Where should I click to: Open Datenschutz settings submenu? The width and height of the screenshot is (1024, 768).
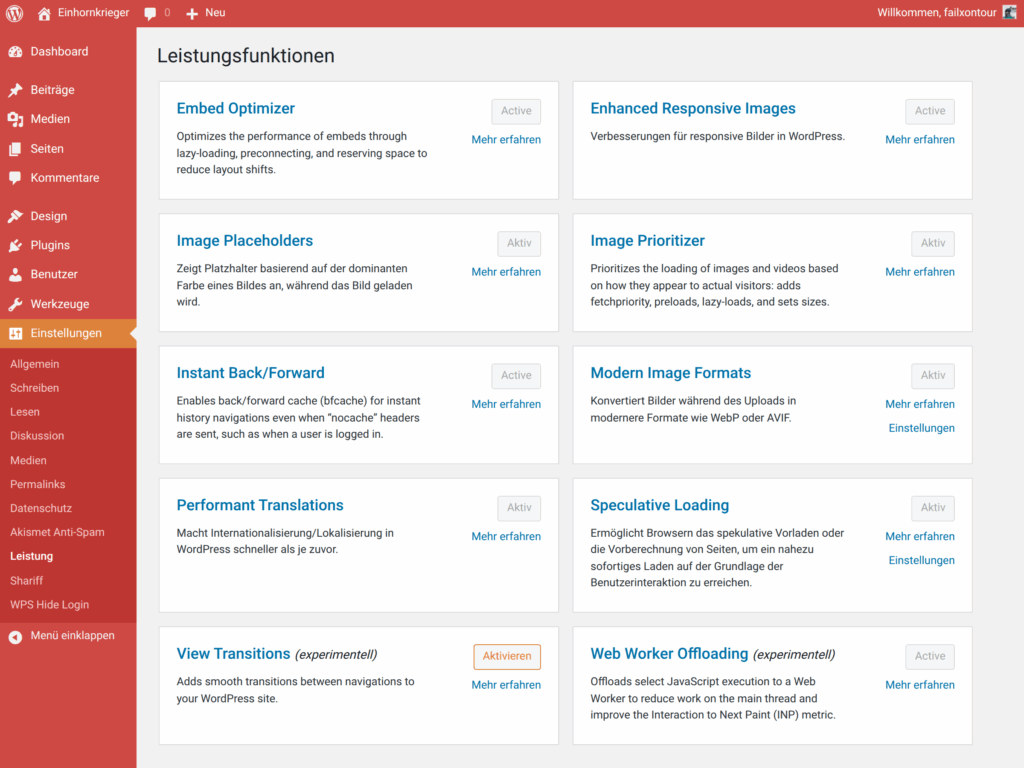(x=41, y=509)
